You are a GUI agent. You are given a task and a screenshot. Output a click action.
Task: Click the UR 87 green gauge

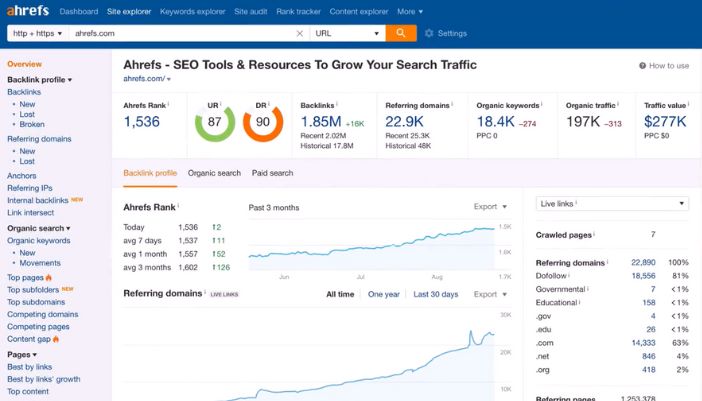click(214, 122)
